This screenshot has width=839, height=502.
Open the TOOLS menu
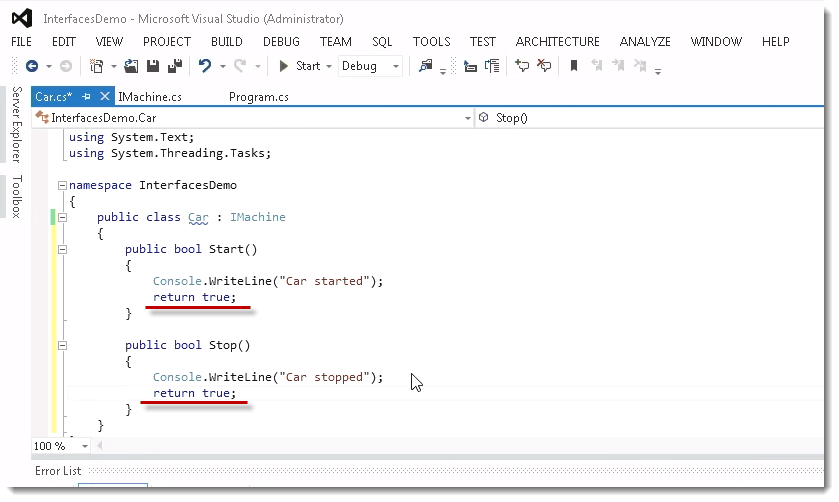click(432, 42)
